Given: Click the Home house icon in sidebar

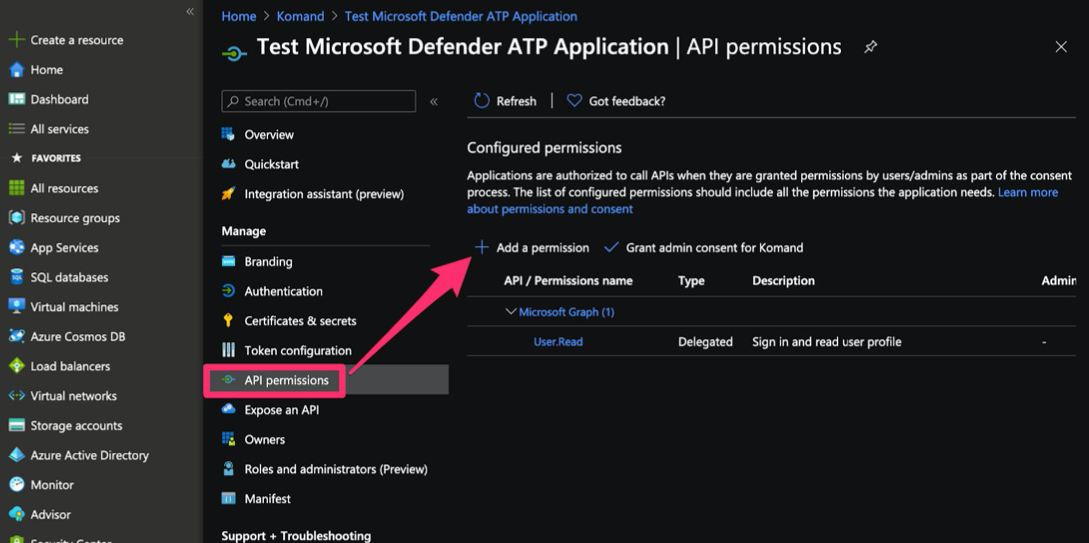Looking at the screenshot, I should (17, 69).
